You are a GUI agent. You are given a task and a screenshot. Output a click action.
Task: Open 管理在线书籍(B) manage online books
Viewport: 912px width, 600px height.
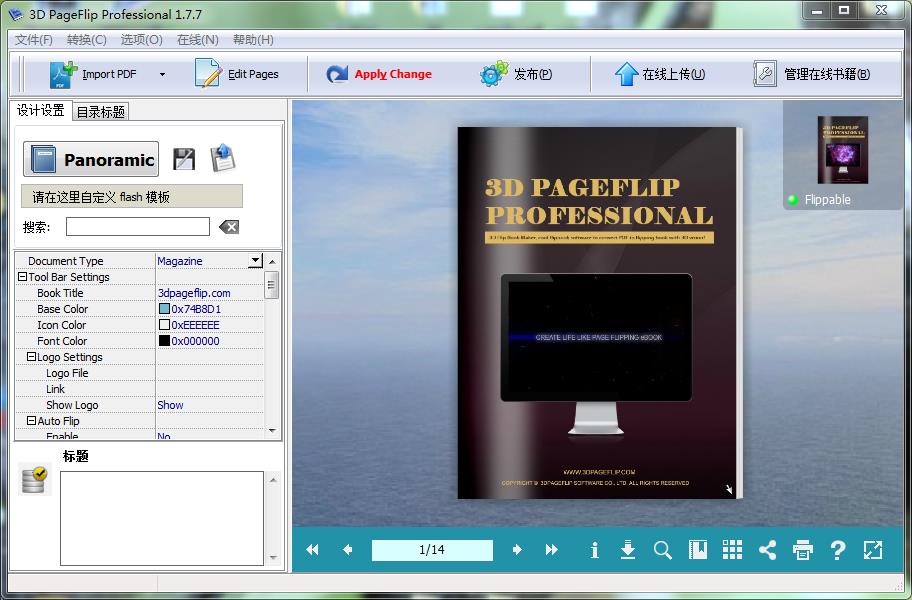tap(811, 74)
